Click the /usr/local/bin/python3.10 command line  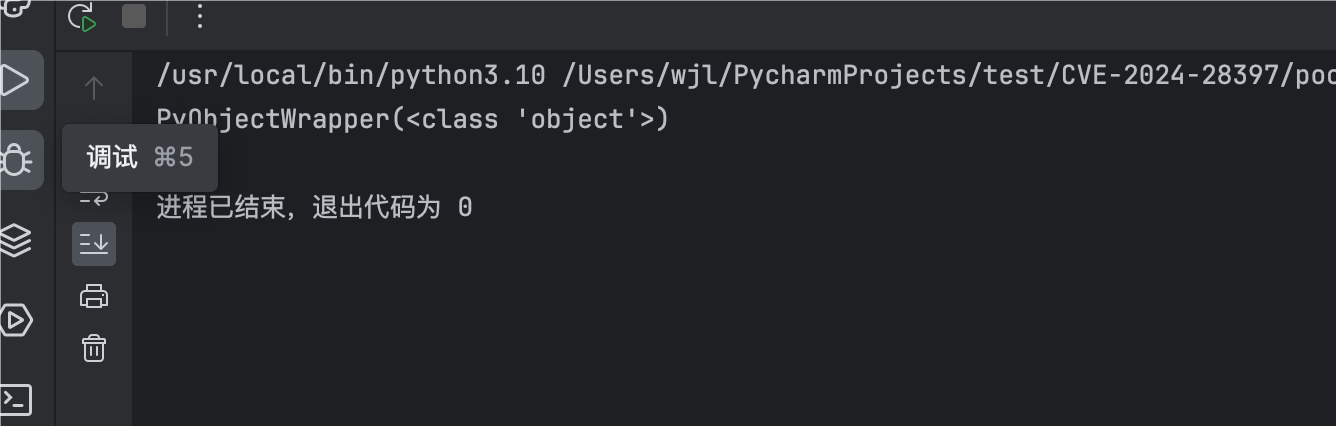click(352, 75)
